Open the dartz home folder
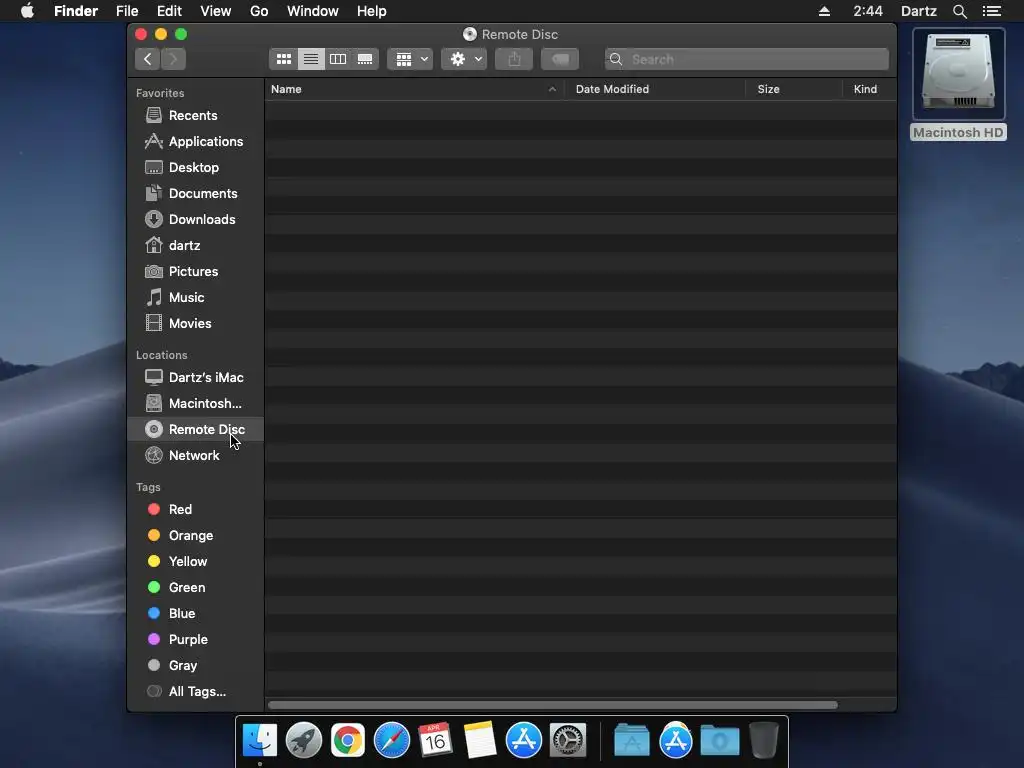The width and height of the screenshot is (1024, 768). (x=195, y=246)
